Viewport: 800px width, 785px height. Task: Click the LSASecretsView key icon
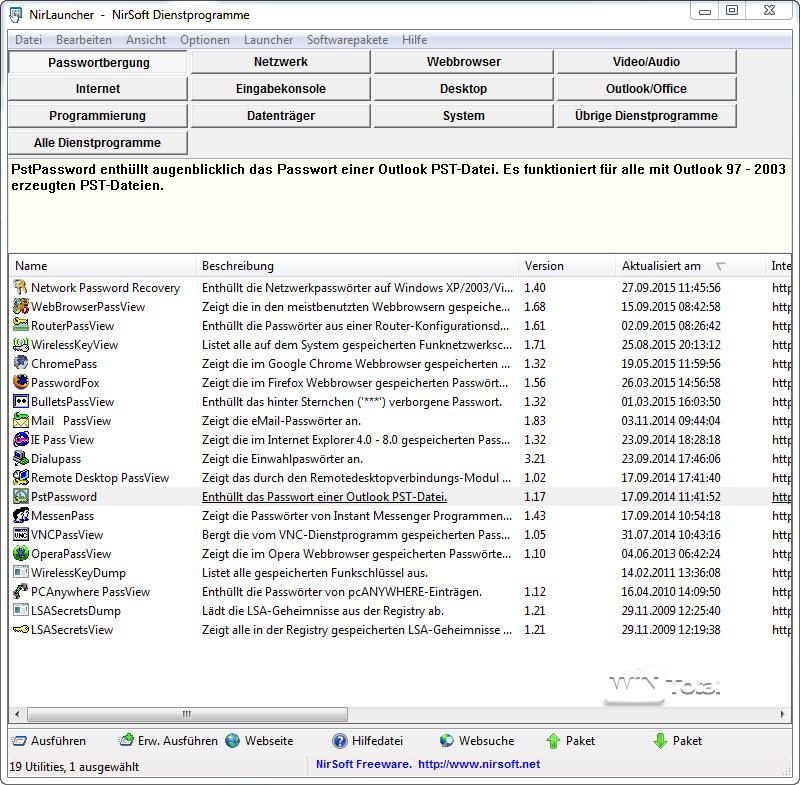point(21,630)
